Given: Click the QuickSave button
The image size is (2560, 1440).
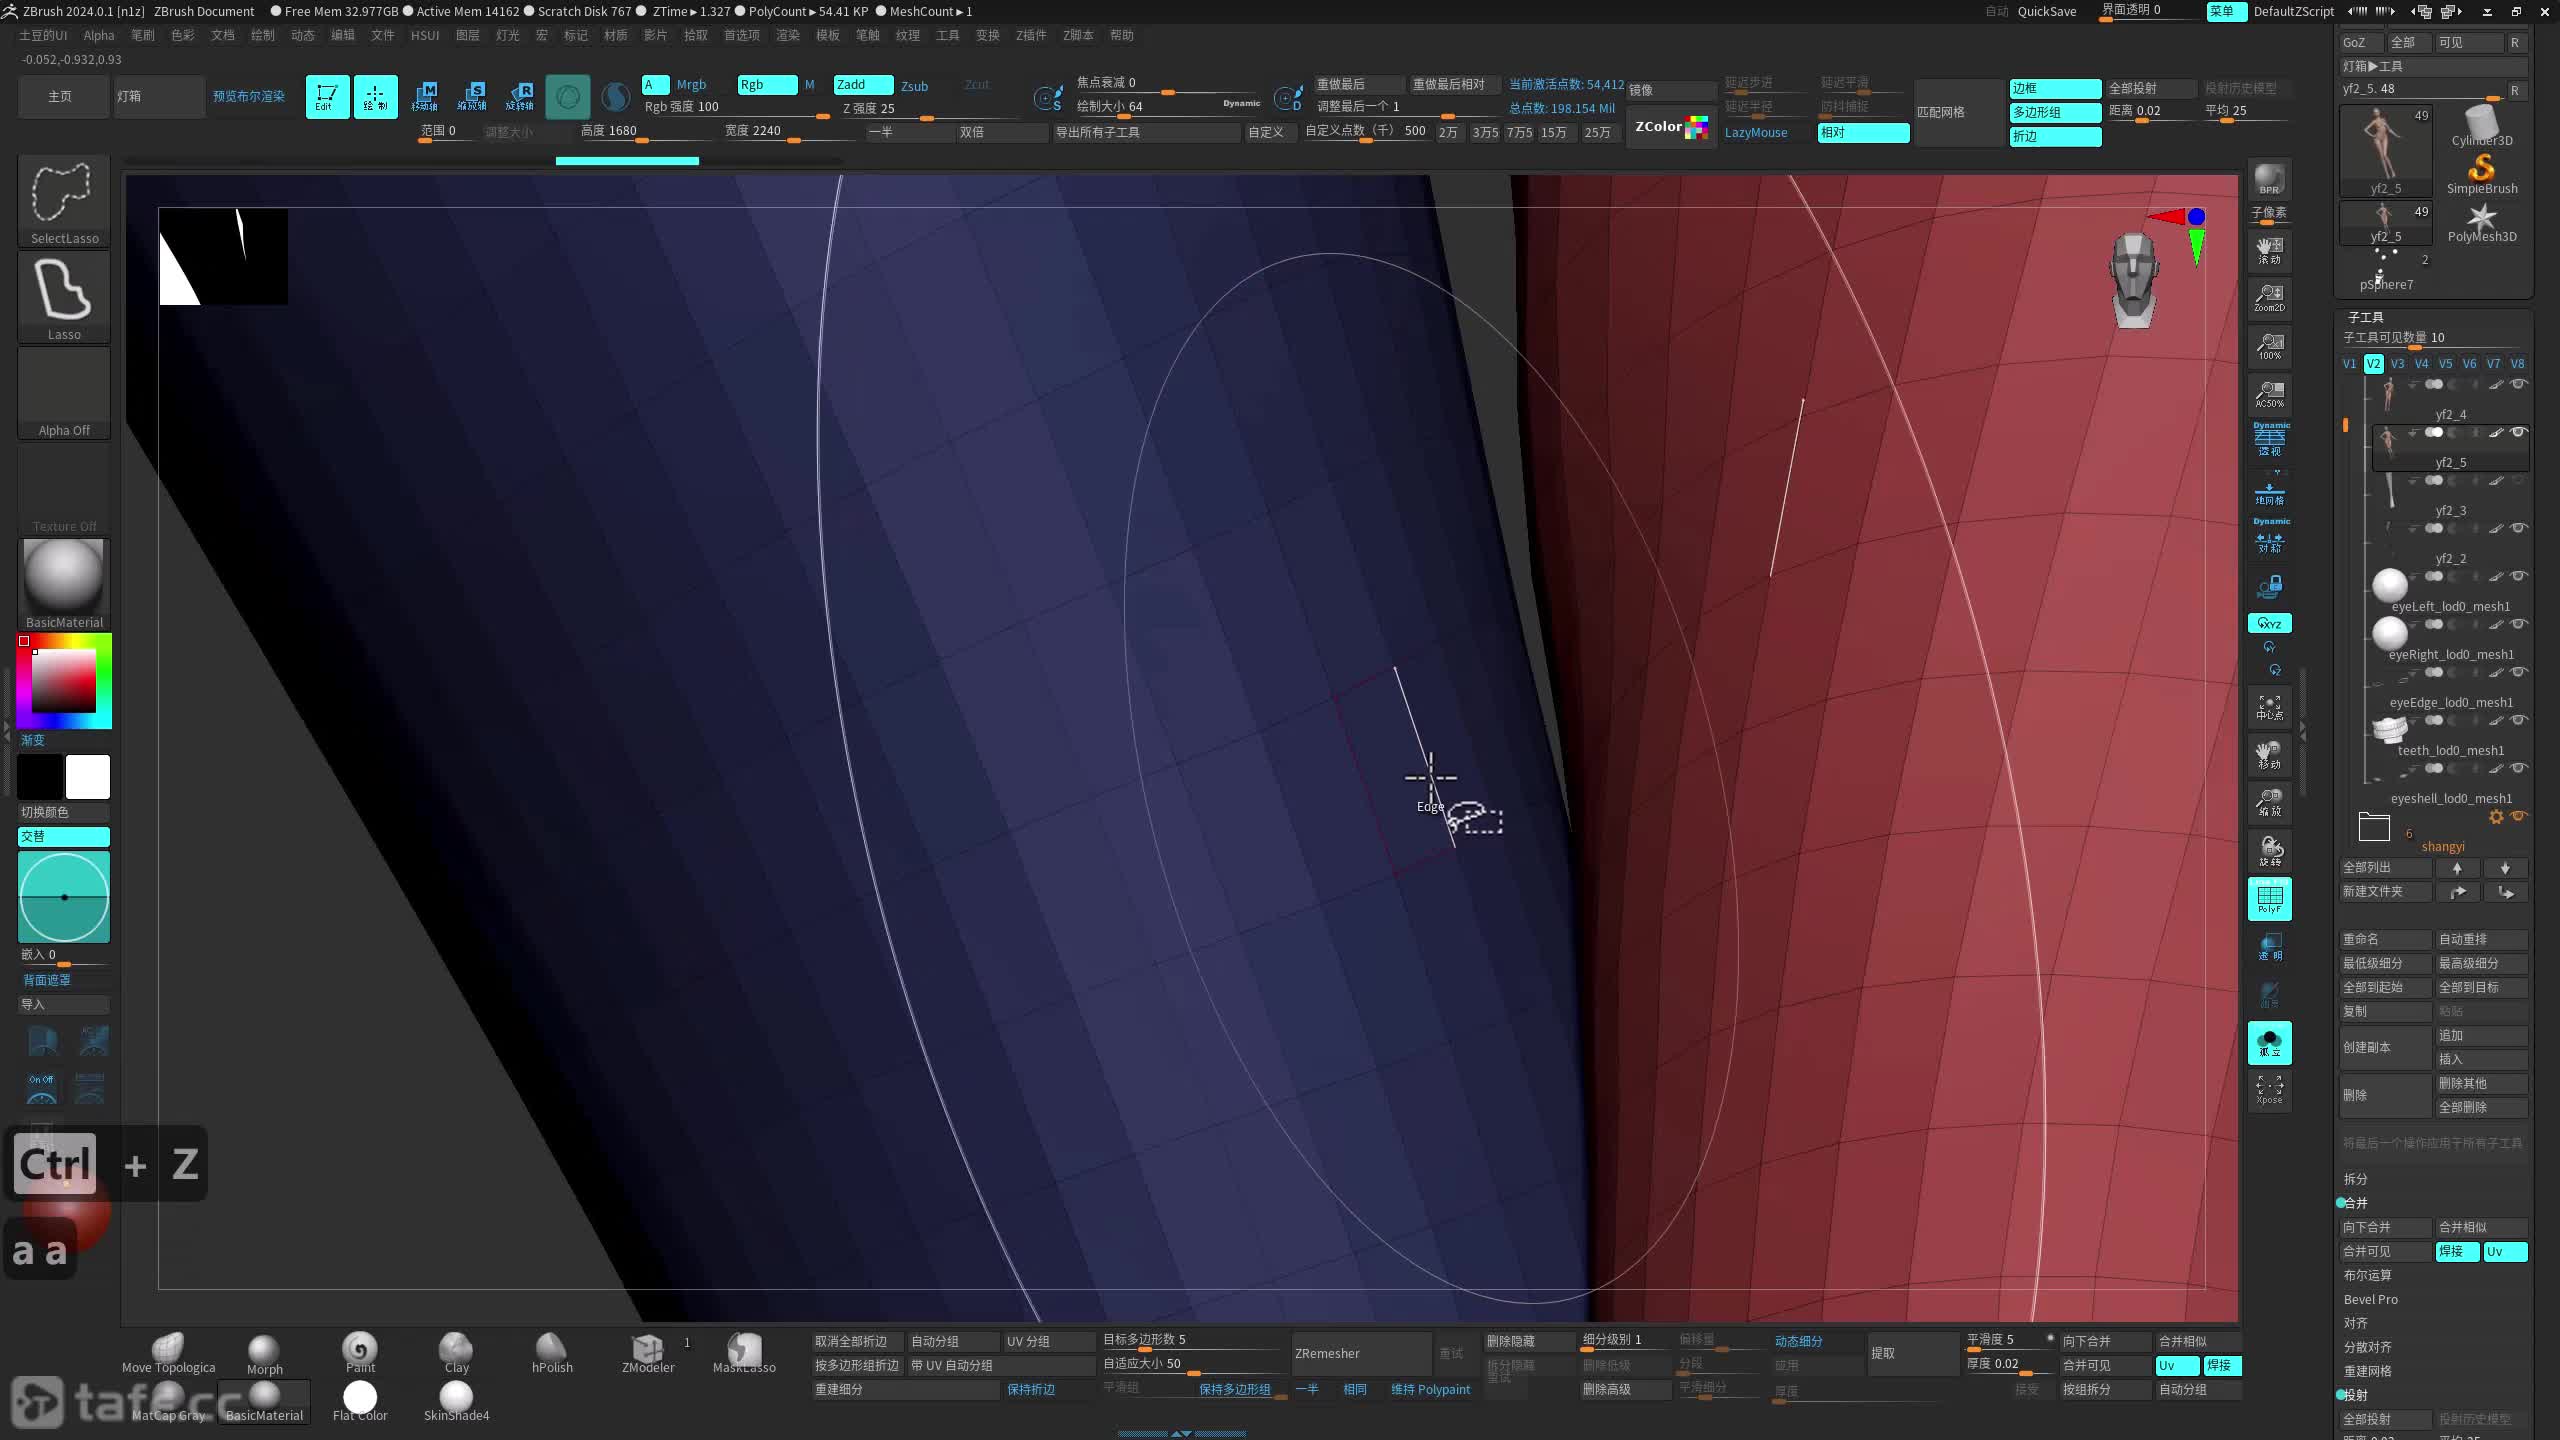Looking at the screenshot, I should pos(2046,11).
